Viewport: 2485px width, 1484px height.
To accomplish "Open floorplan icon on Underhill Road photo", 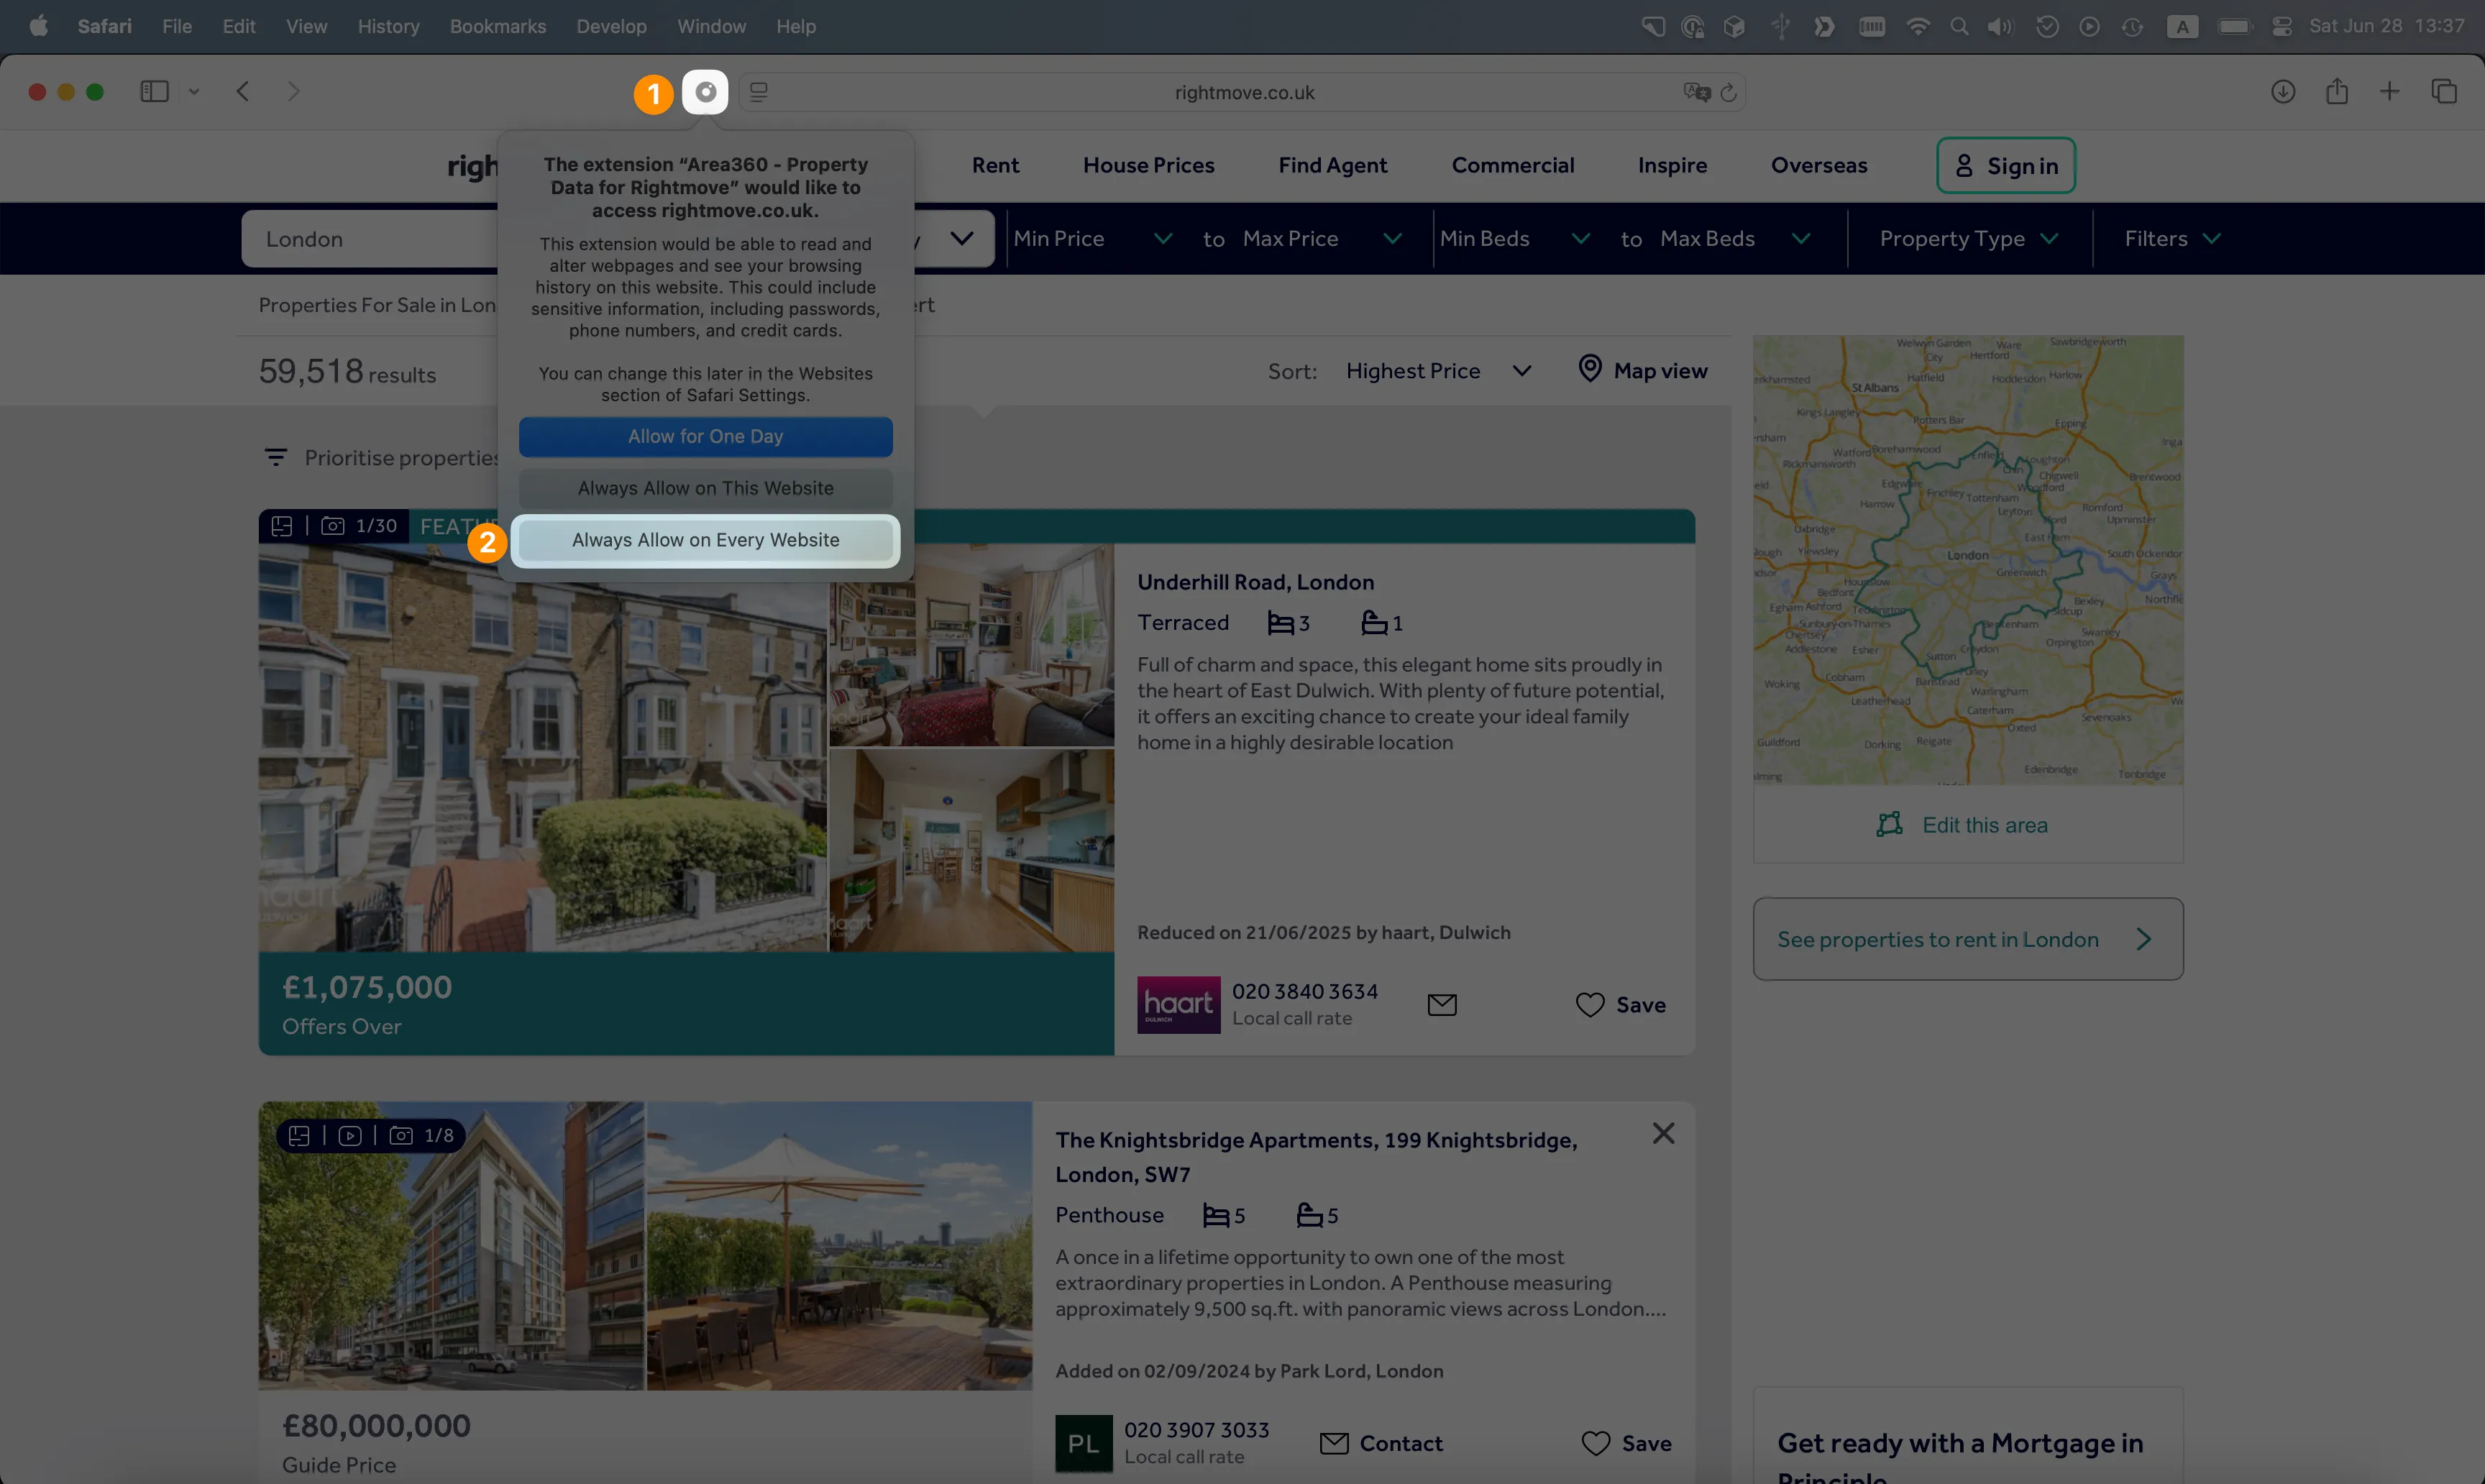I will click(282, 526).
